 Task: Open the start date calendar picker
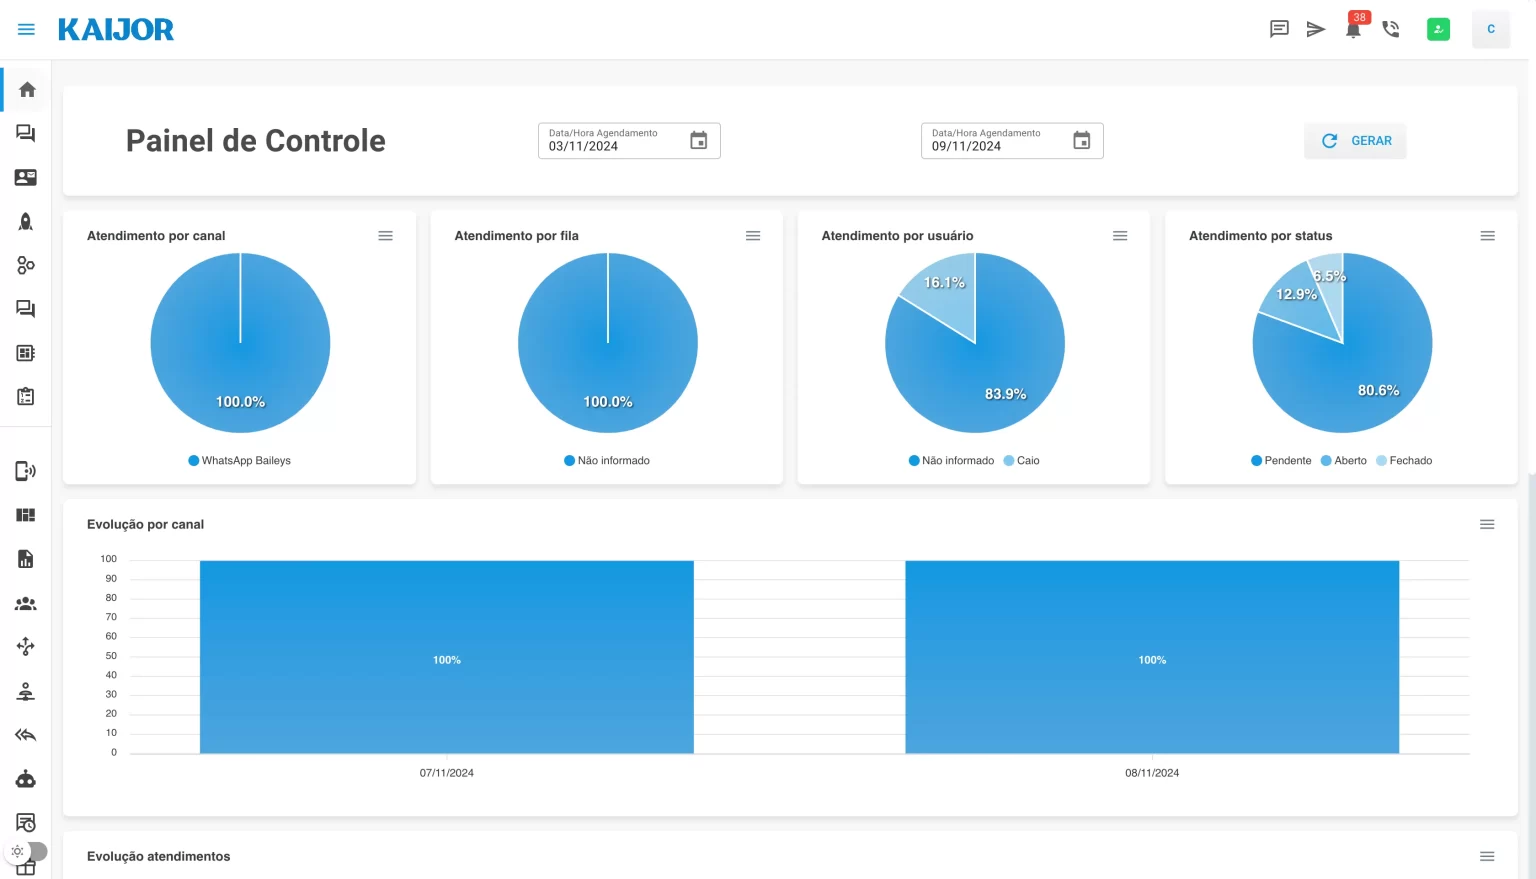[x=699, y=141]
